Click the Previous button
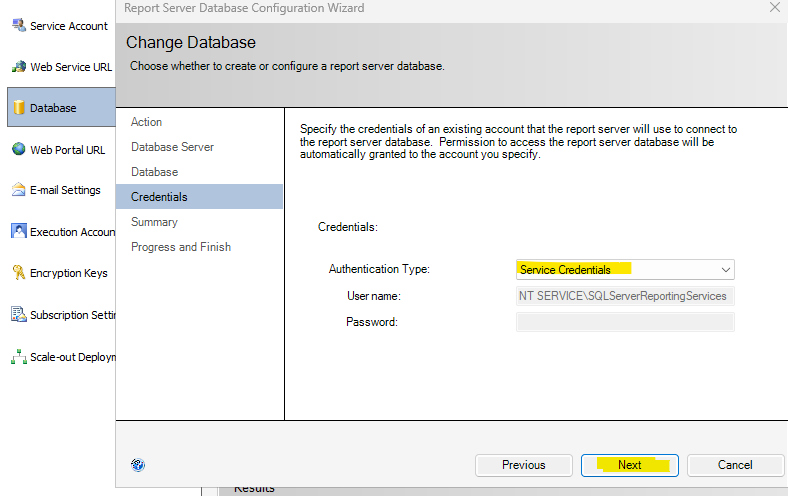The image size is (788, 496). point(524,465)
